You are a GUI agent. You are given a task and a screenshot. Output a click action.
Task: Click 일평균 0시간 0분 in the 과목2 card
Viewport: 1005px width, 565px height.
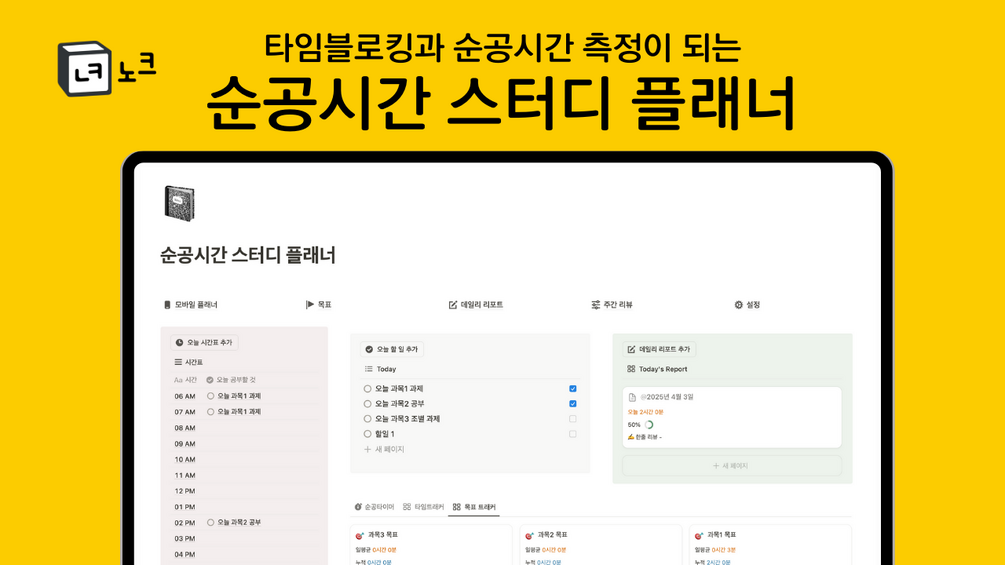point(545,550)
